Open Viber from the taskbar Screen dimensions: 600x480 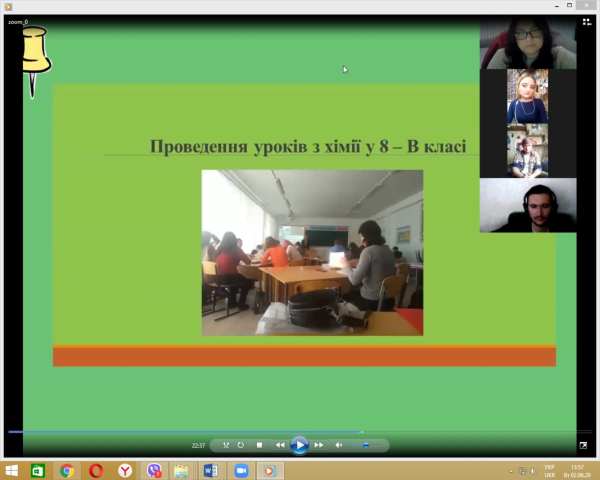[x=154, y=470]
